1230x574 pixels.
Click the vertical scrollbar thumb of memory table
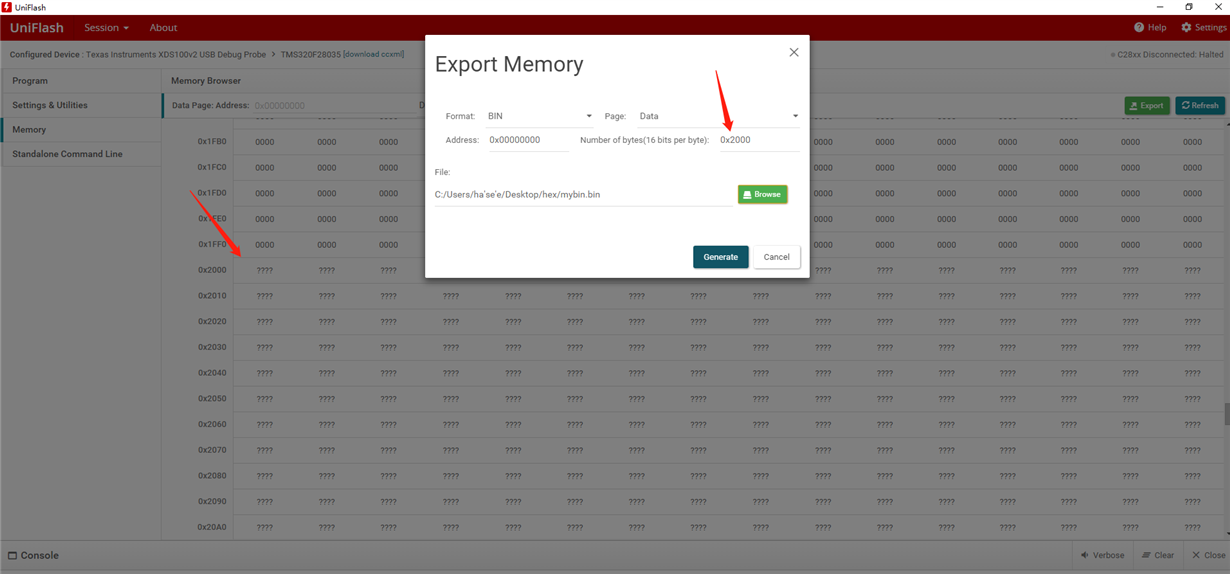(1227, 414)
